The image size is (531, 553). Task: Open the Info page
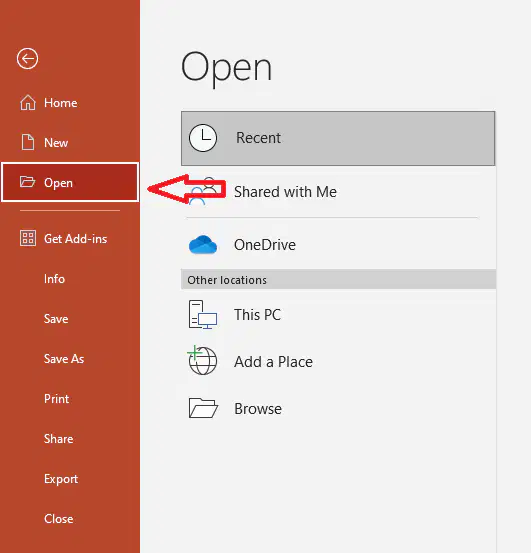tap(54, 279)
